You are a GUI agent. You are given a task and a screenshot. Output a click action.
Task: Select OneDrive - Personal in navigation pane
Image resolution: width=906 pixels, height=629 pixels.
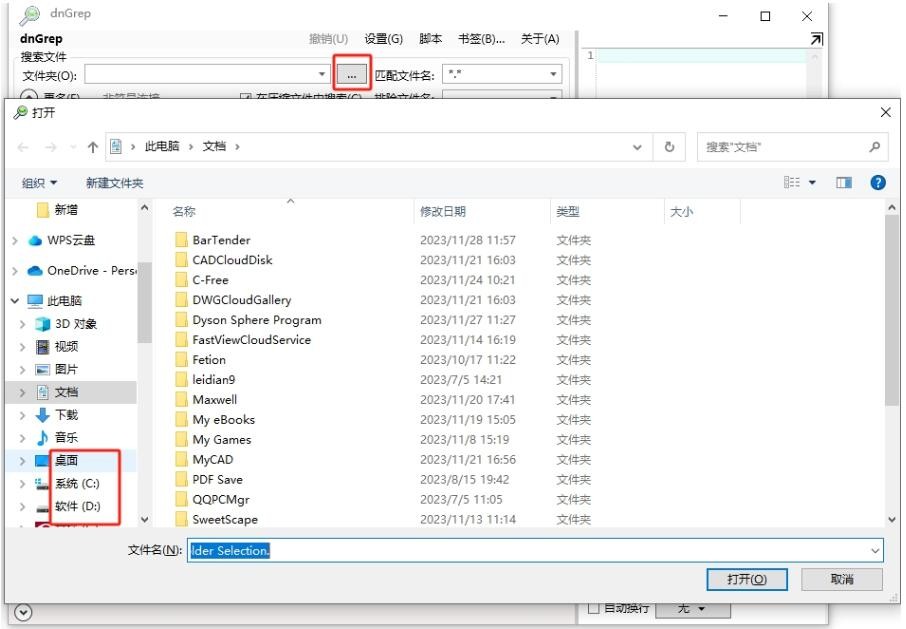pos(91,270)
